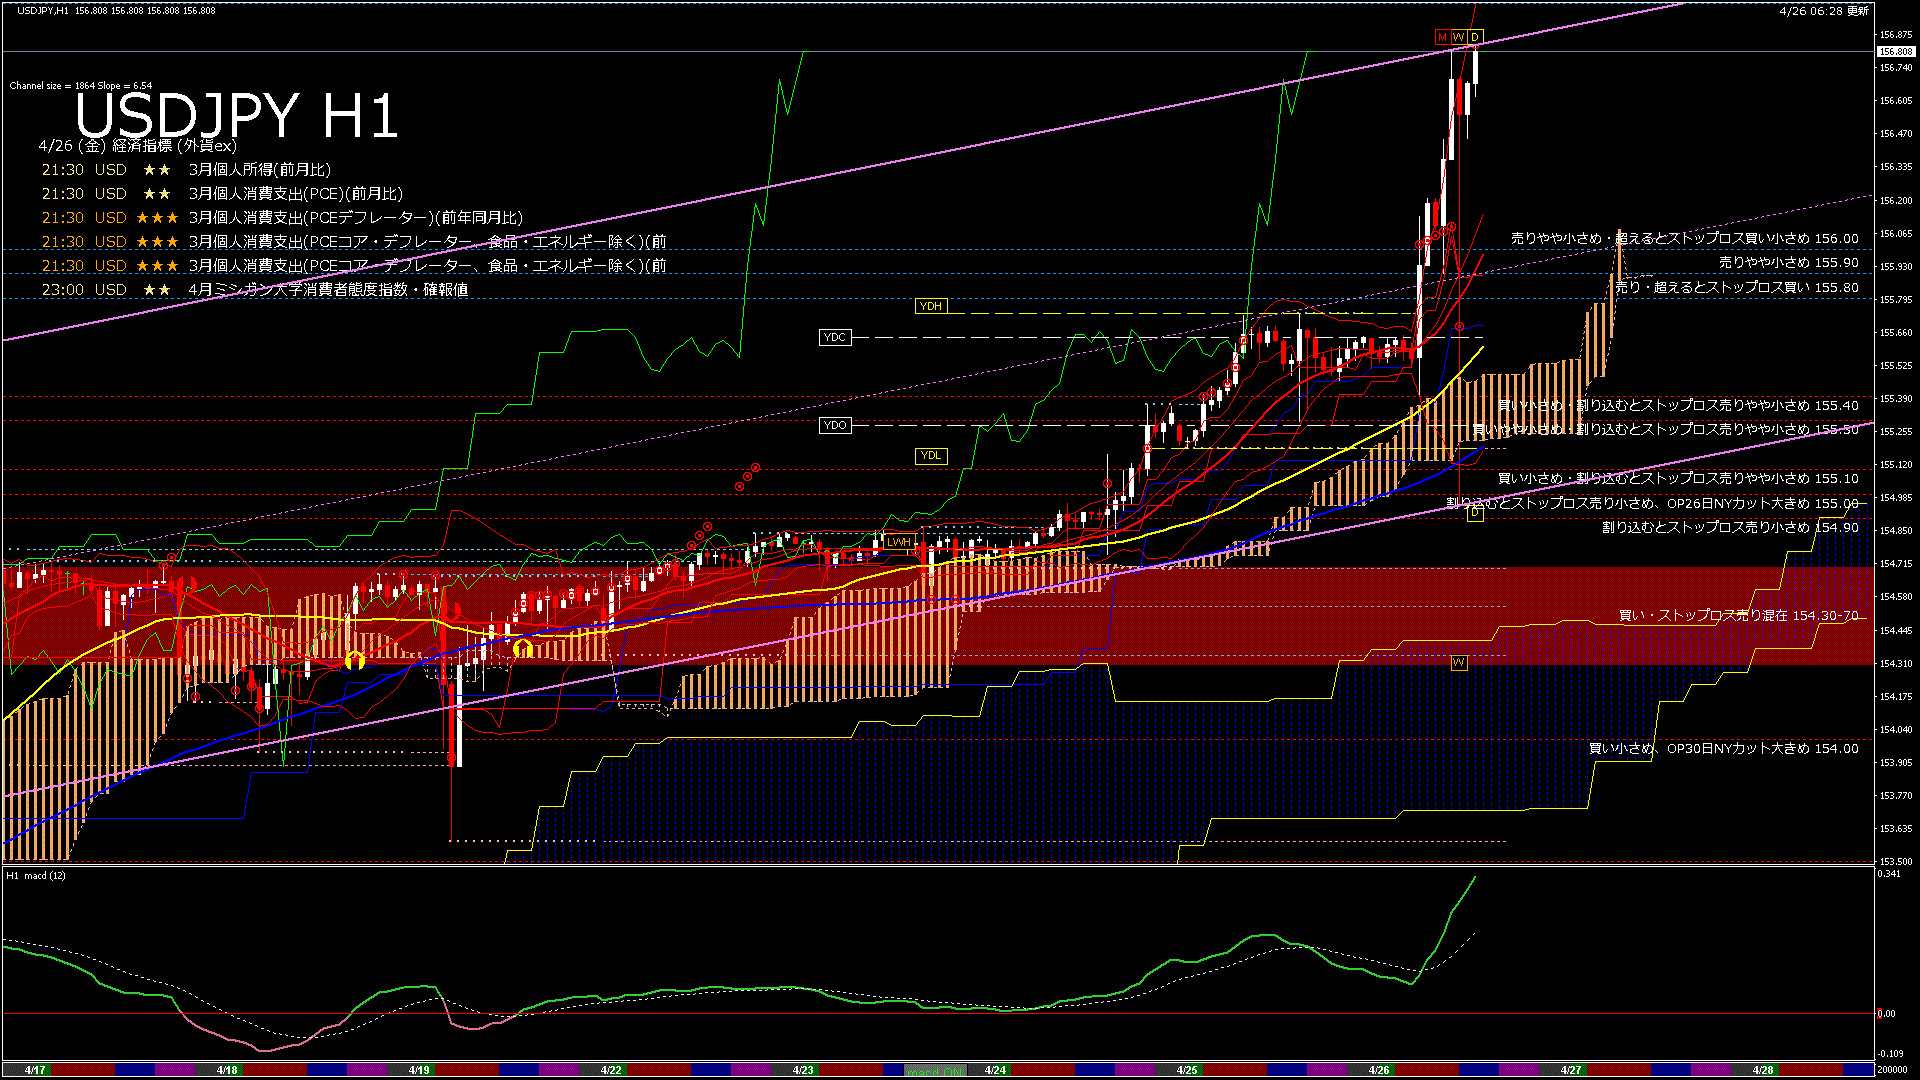
Task: Click the large USDJPY H1 title
Action: coord(237,115)
